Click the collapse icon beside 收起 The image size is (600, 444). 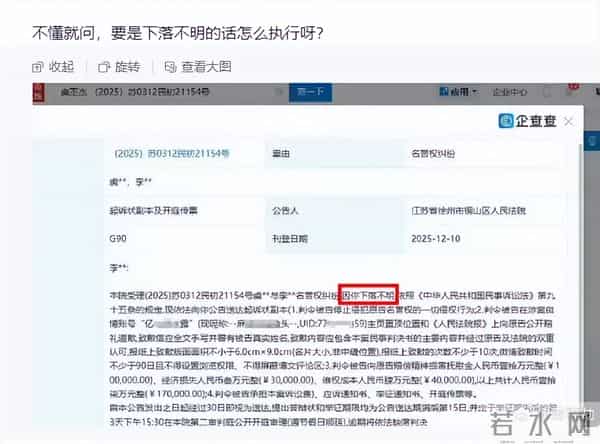coord(38,67)
